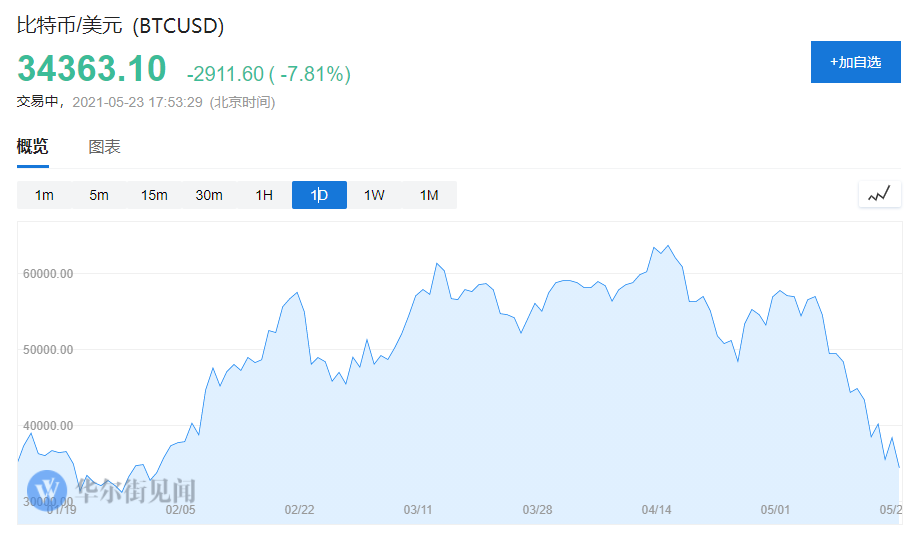This screenshot has height=536, width=923.
Task: Click the current price 34363.10
Action: coord(91,69)
